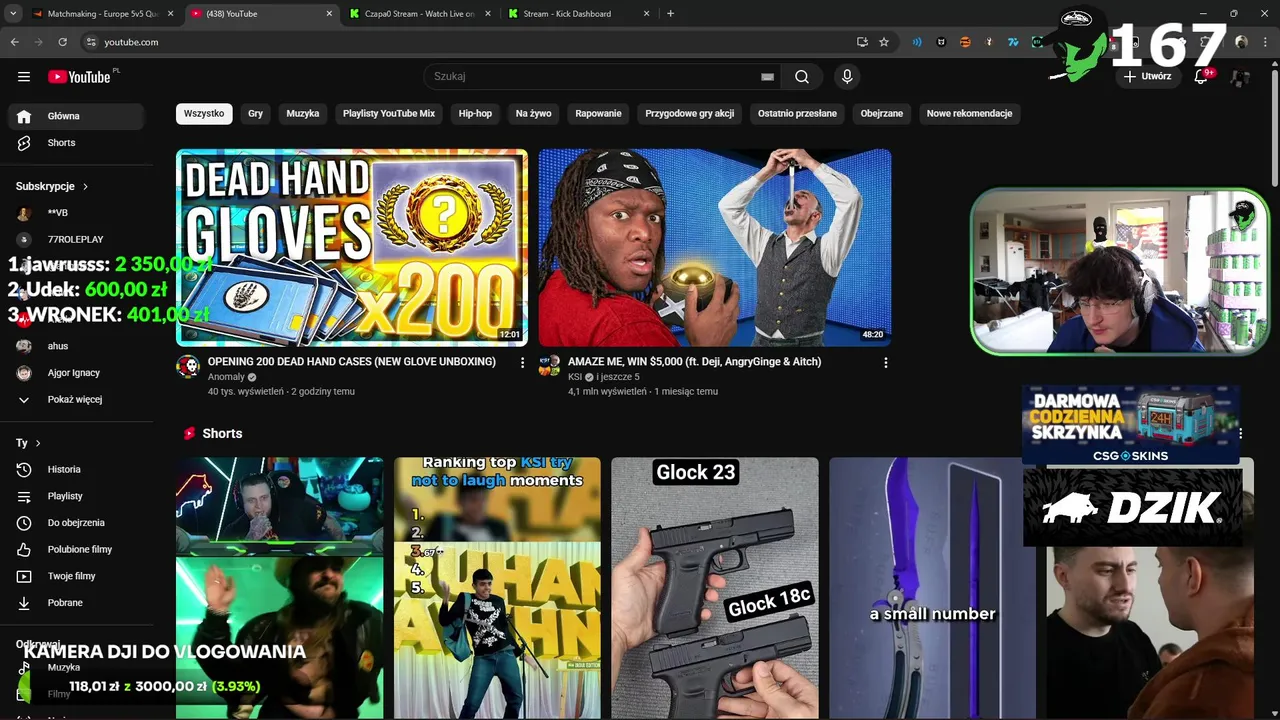Bookmark this page with star icon
This screenshot has width=1280, height=720.
[884, 42]
